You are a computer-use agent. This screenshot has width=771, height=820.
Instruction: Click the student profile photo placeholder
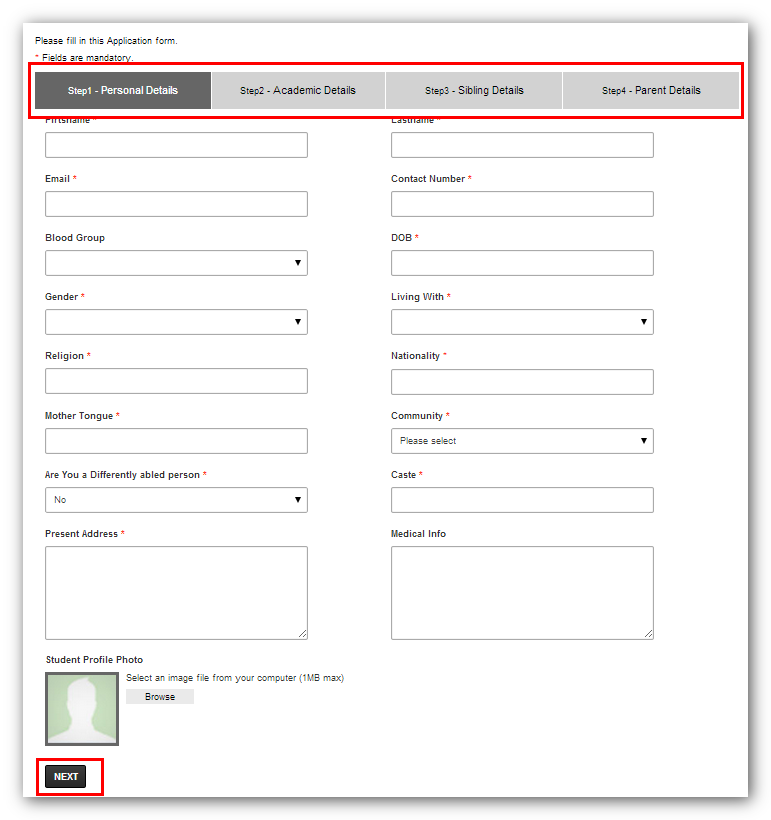click(82, 708)
